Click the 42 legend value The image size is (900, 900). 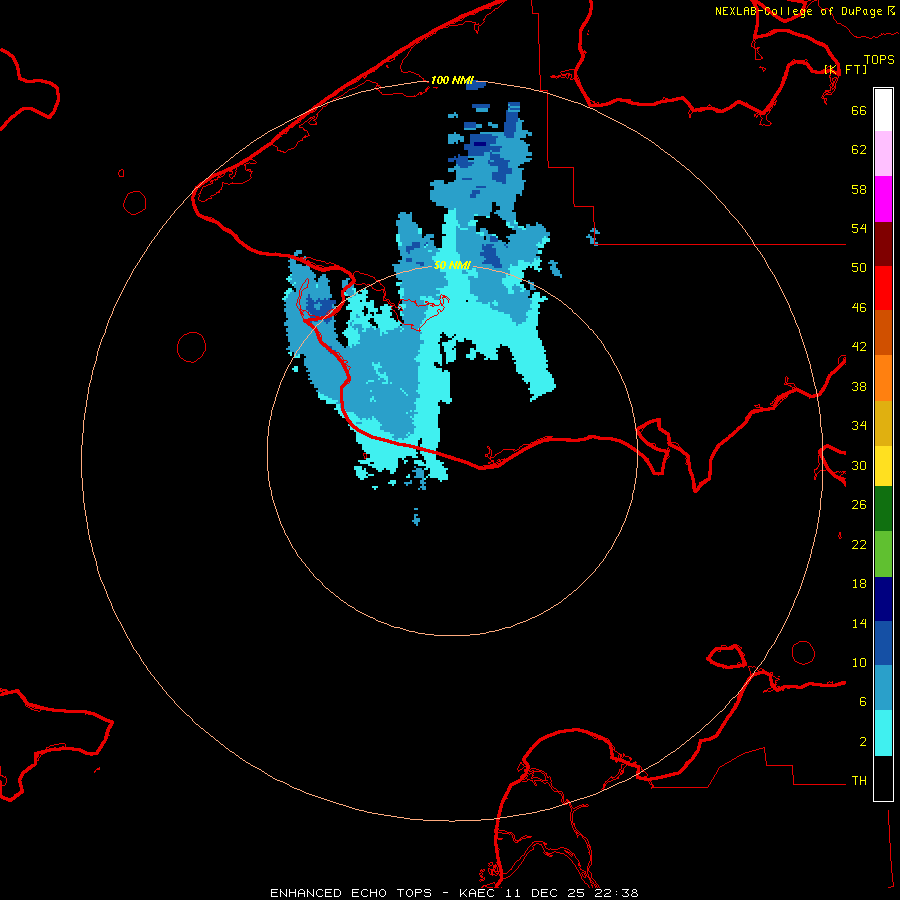tap(859, 347)
